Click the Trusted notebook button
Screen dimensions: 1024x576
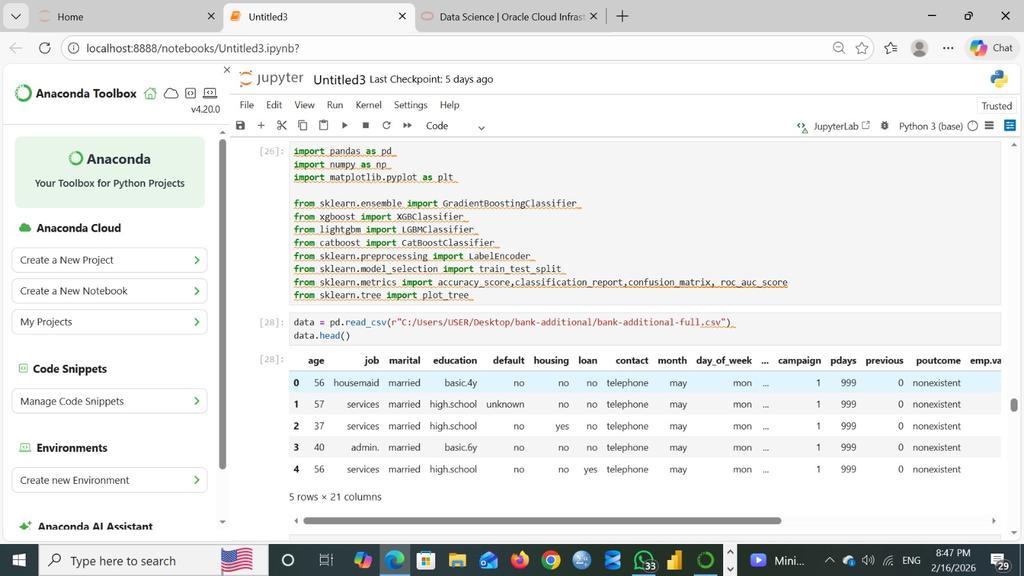coord(996,106)
